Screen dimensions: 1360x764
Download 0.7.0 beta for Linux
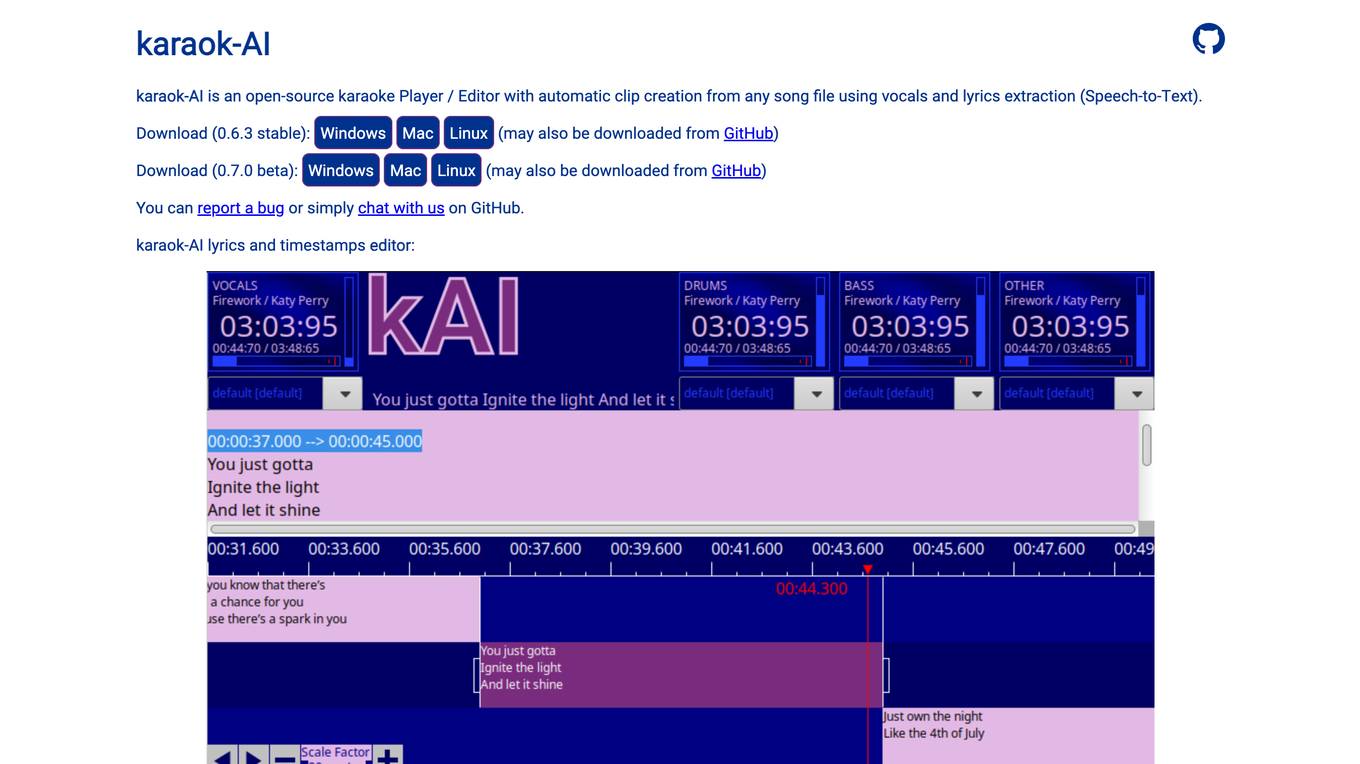[457, 170]
